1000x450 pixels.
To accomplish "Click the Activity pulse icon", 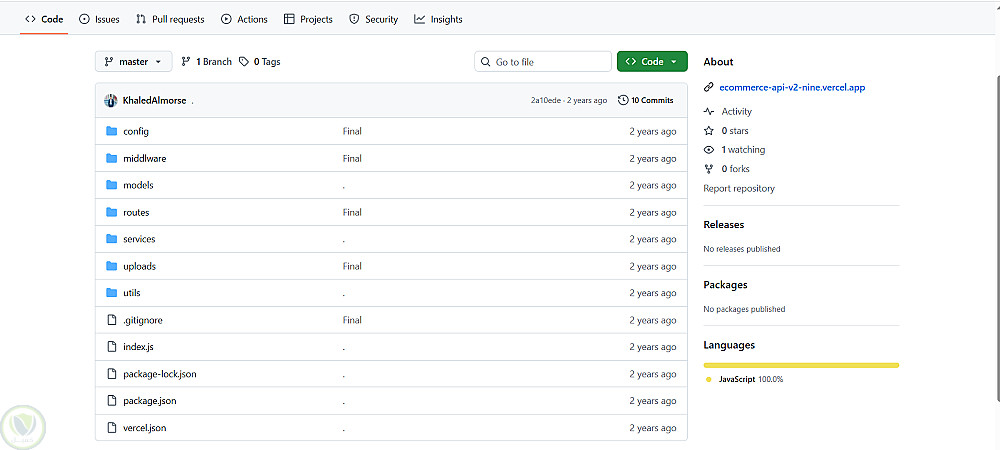I will [x=709, y=112].
